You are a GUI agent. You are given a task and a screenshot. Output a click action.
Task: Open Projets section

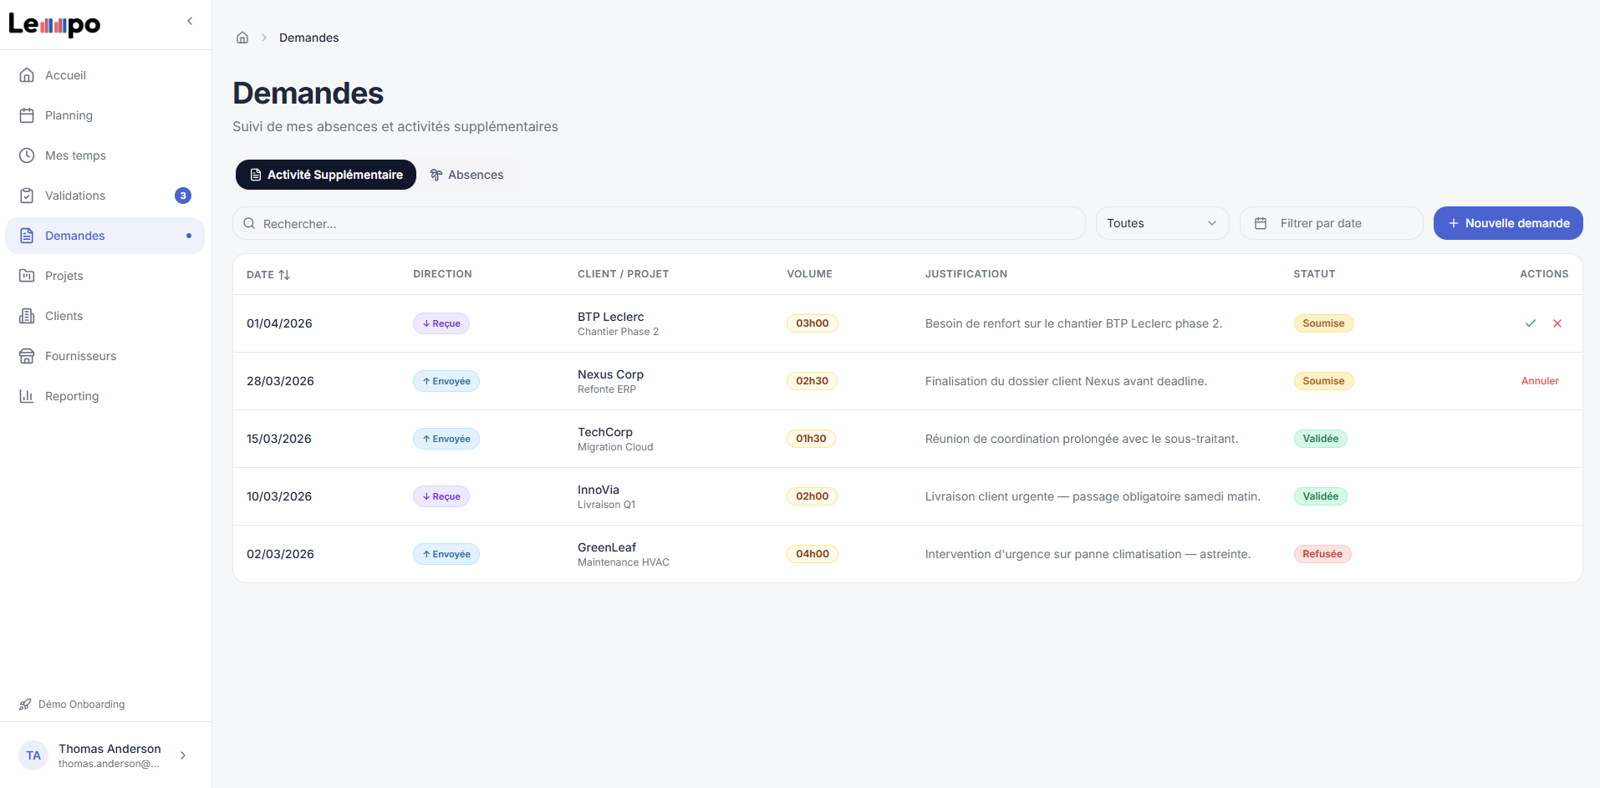105,275
